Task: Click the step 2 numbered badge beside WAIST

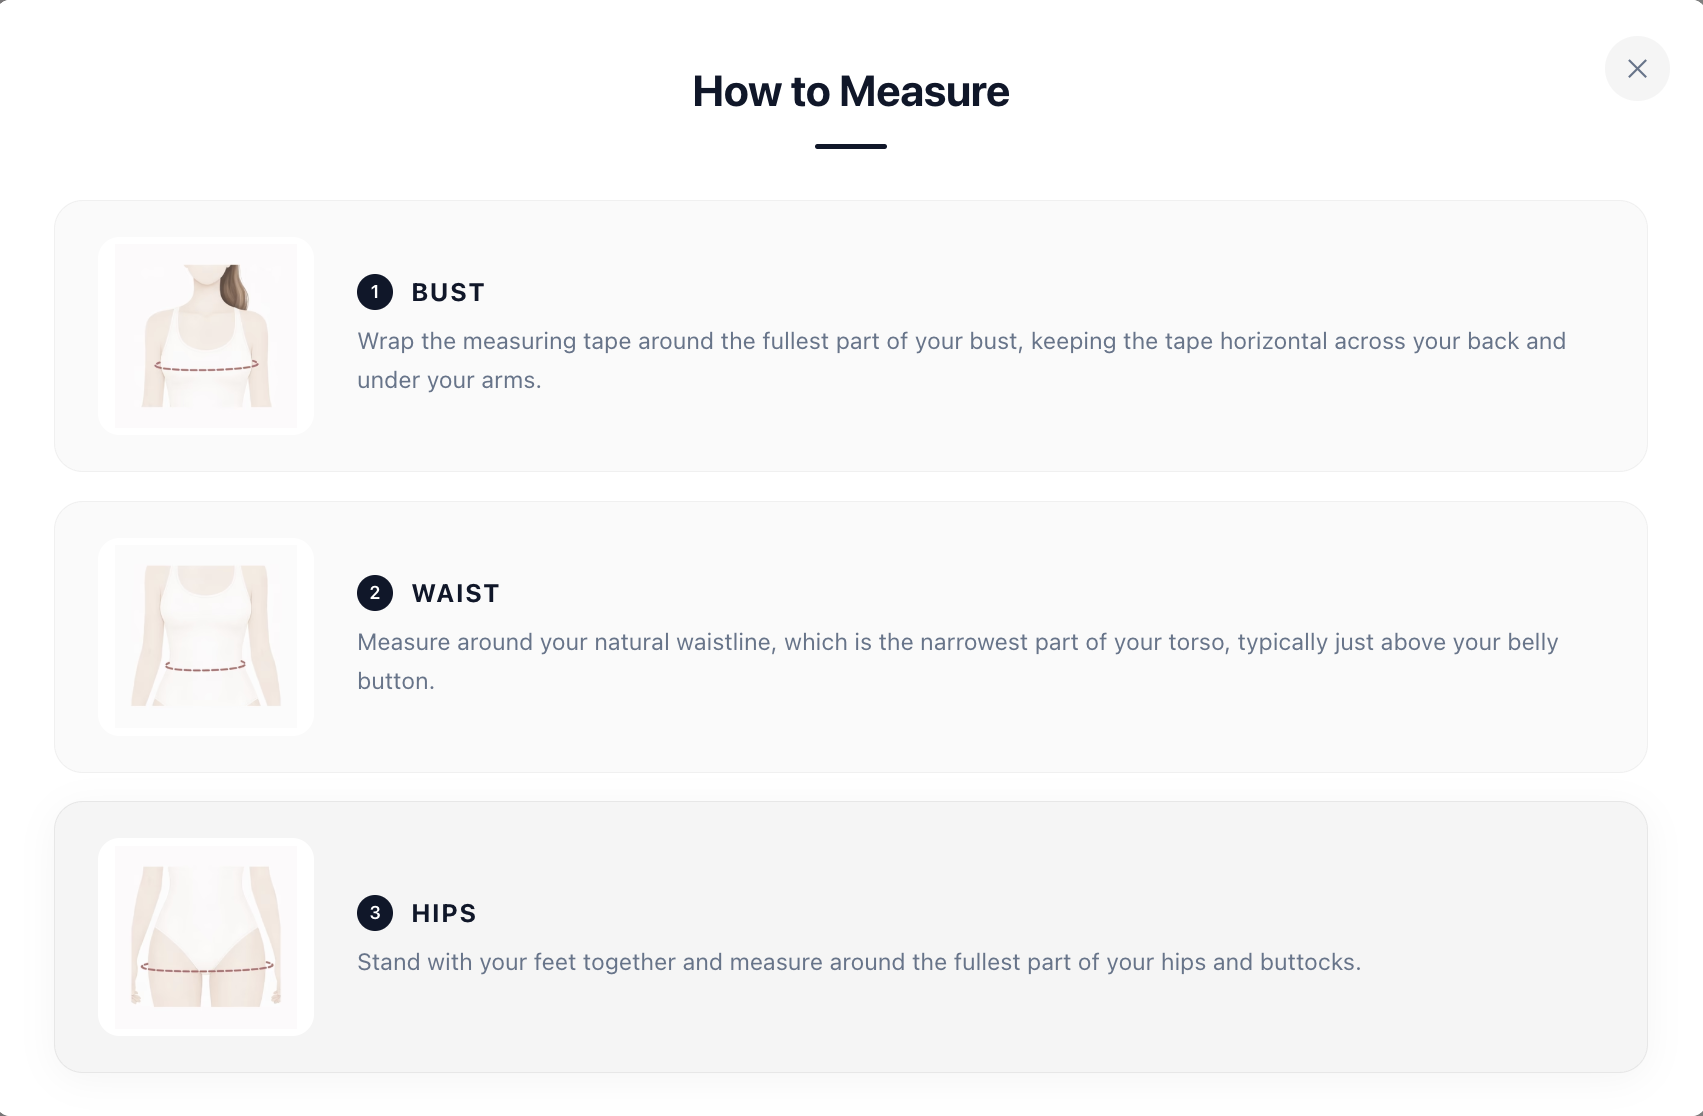Action: coord(374,593)
